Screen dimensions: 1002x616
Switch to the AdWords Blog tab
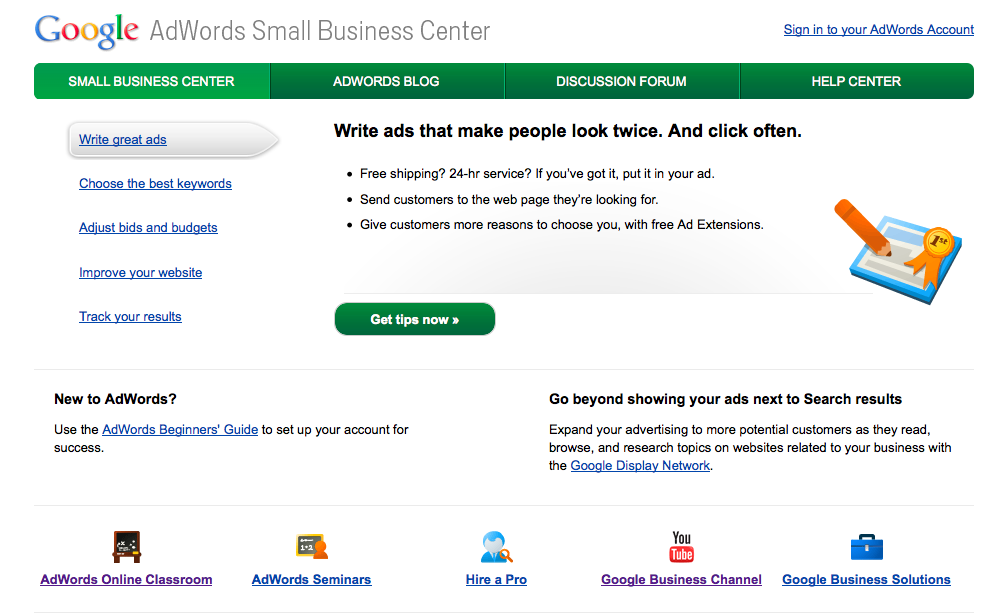[386, 81]
